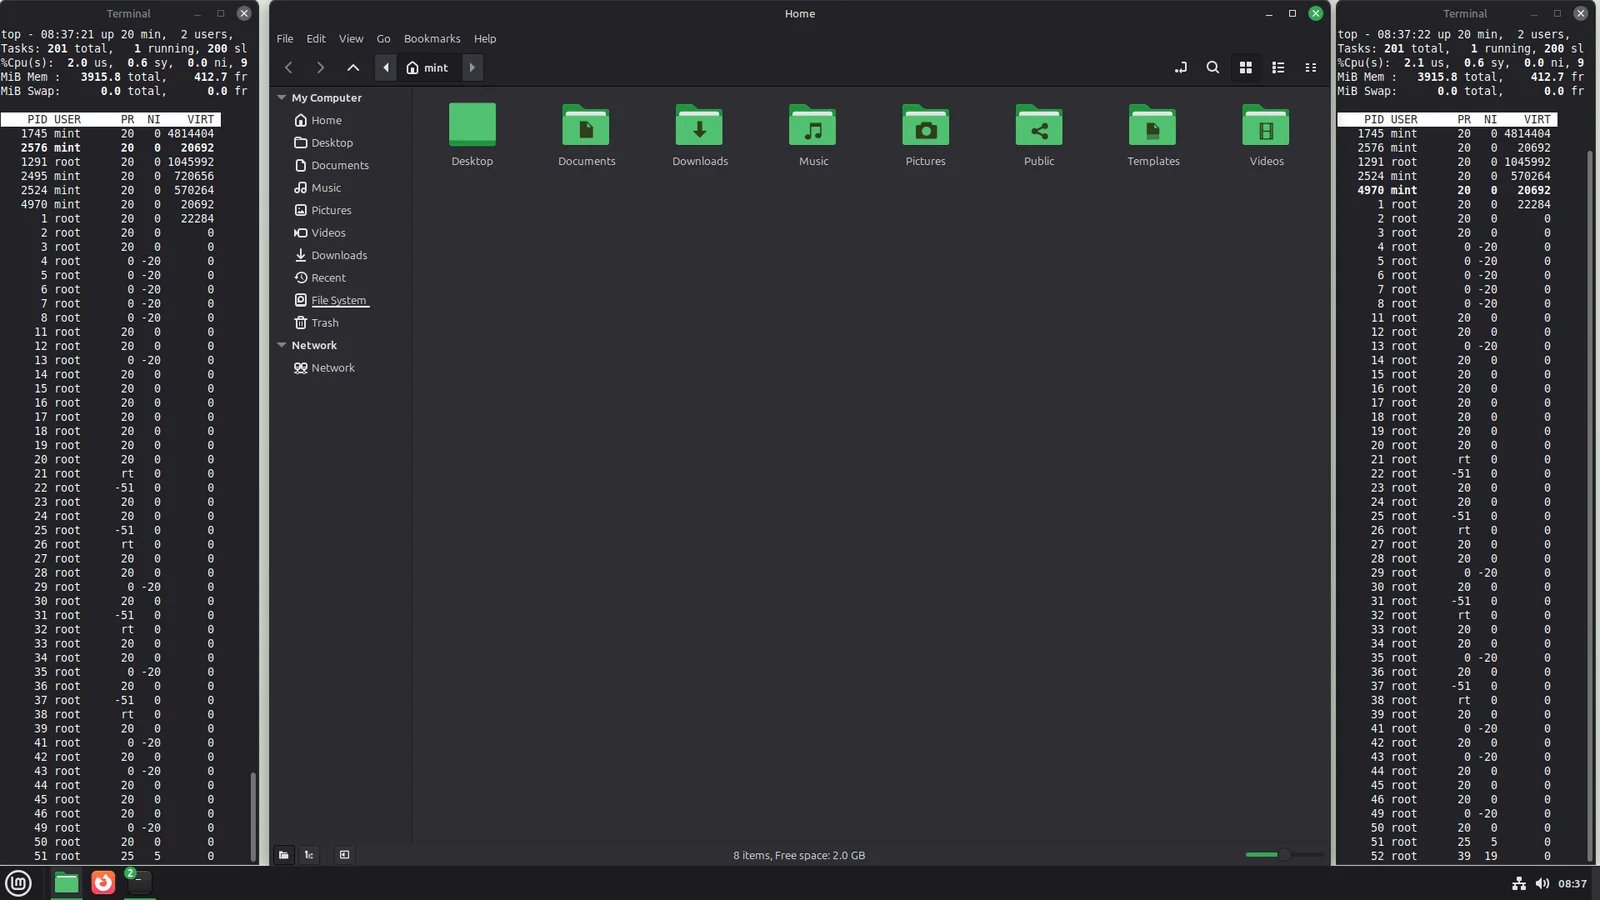The image size is (1600, 900).
Task: Go back with the left arrow
Action: click(289, 68)
